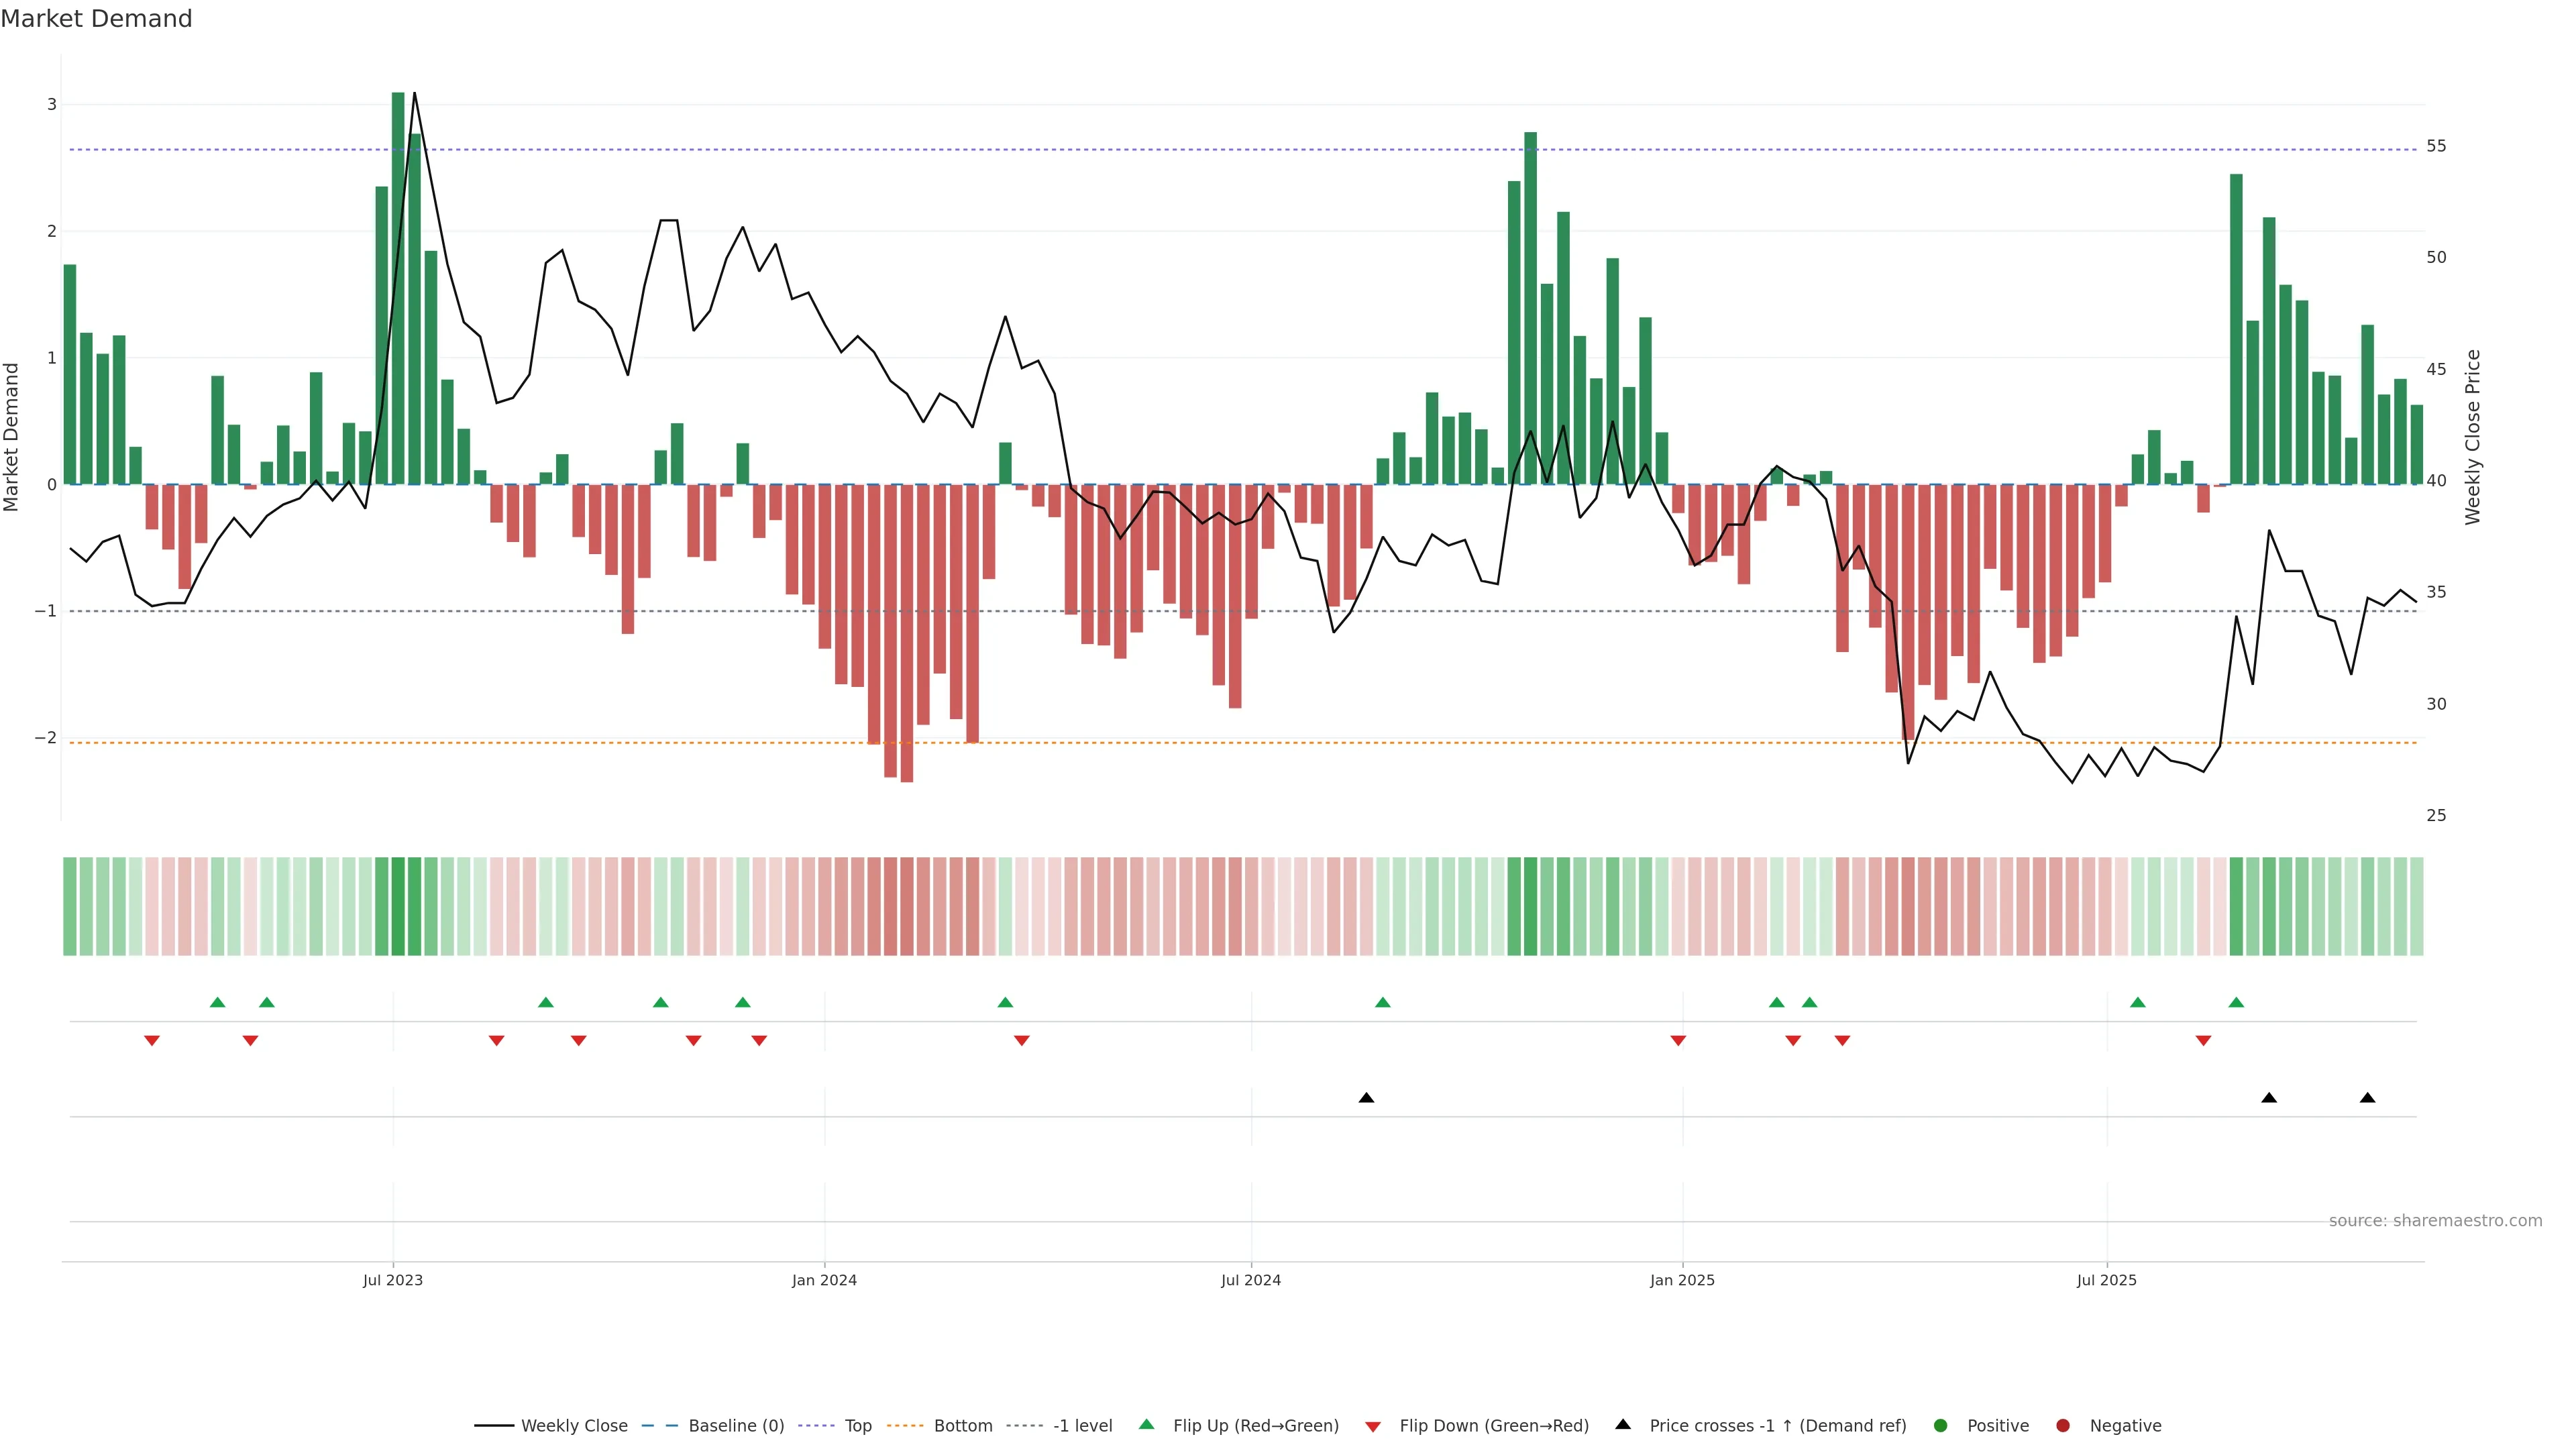2576x1449 pixels.
Task: Click the first red flip-down triangle marker
Action: [152, 1041]
